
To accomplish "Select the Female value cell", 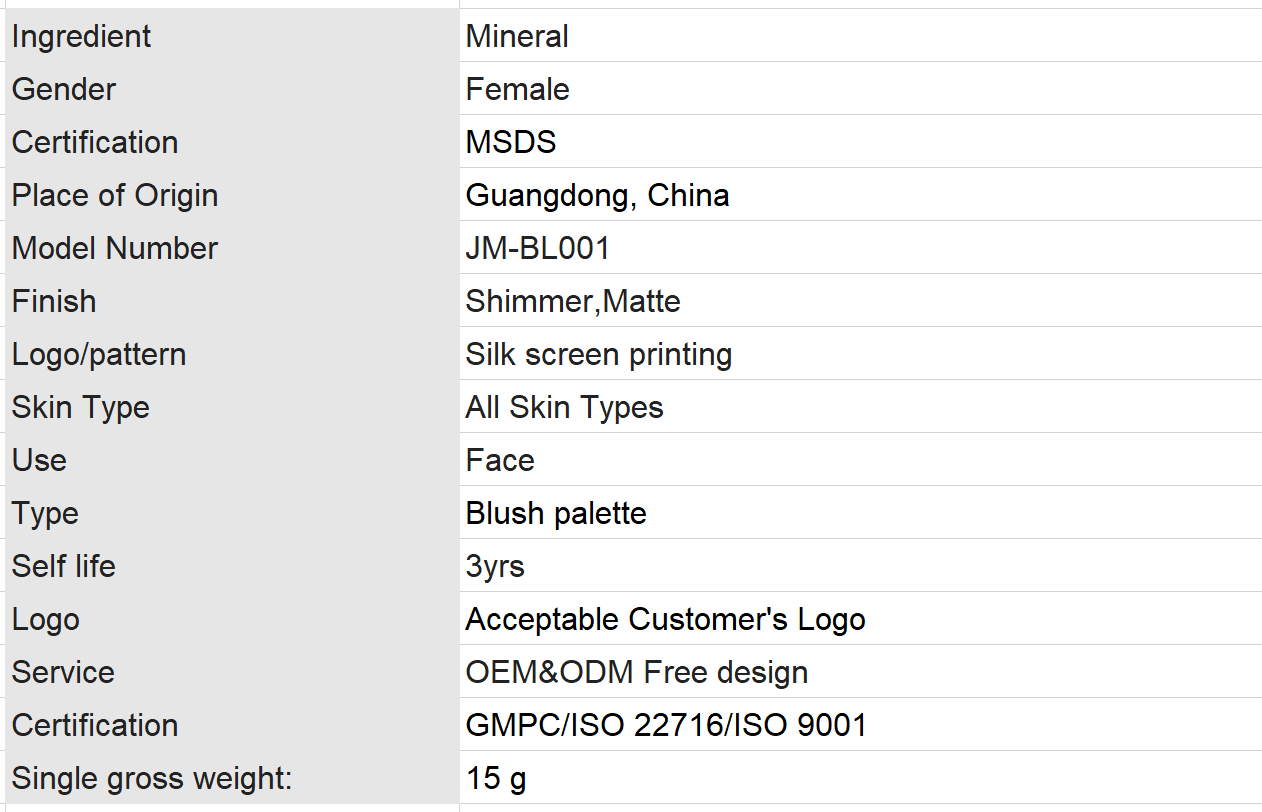I will 861,89.
